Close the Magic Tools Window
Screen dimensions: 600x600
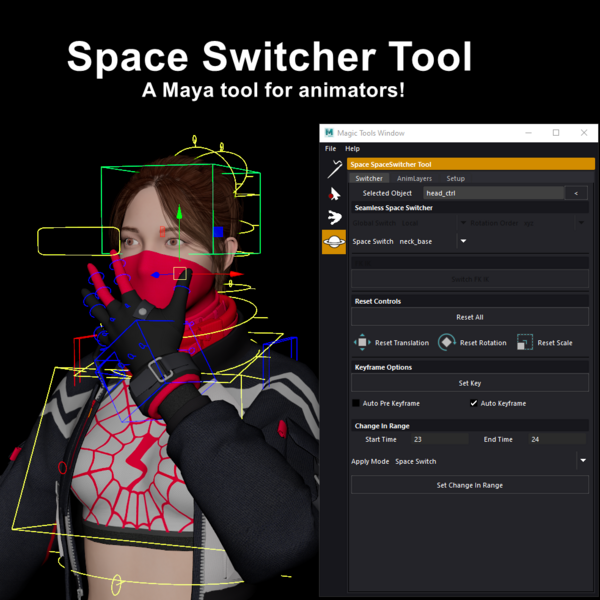coord(584,133)
